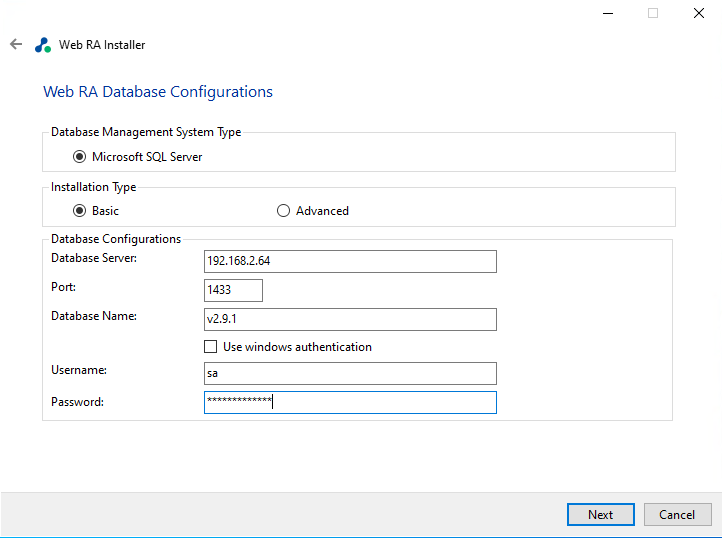Click the Database Management System Type label
Image resolution: width=722 pixels, height=538 pixels.
[x=146, y=132]
